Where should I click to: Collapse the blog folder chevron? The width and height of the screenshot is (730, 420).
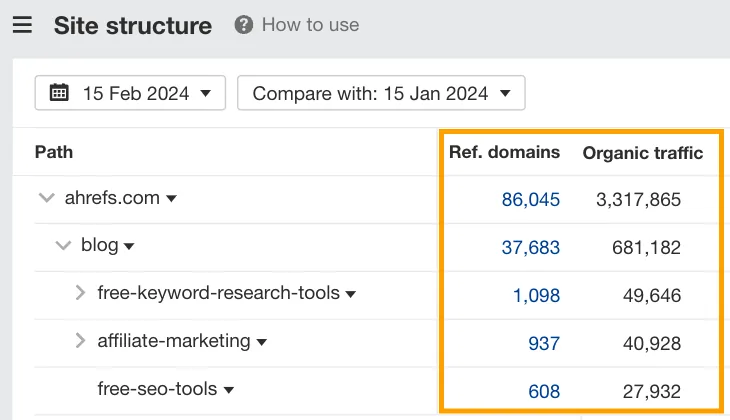tap(63, 245)
